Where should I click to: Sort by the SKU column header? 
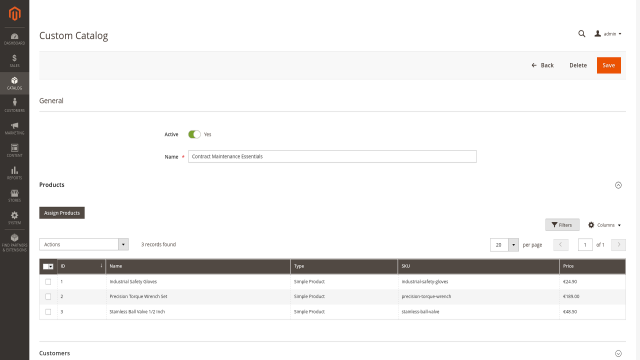point(479,266)
